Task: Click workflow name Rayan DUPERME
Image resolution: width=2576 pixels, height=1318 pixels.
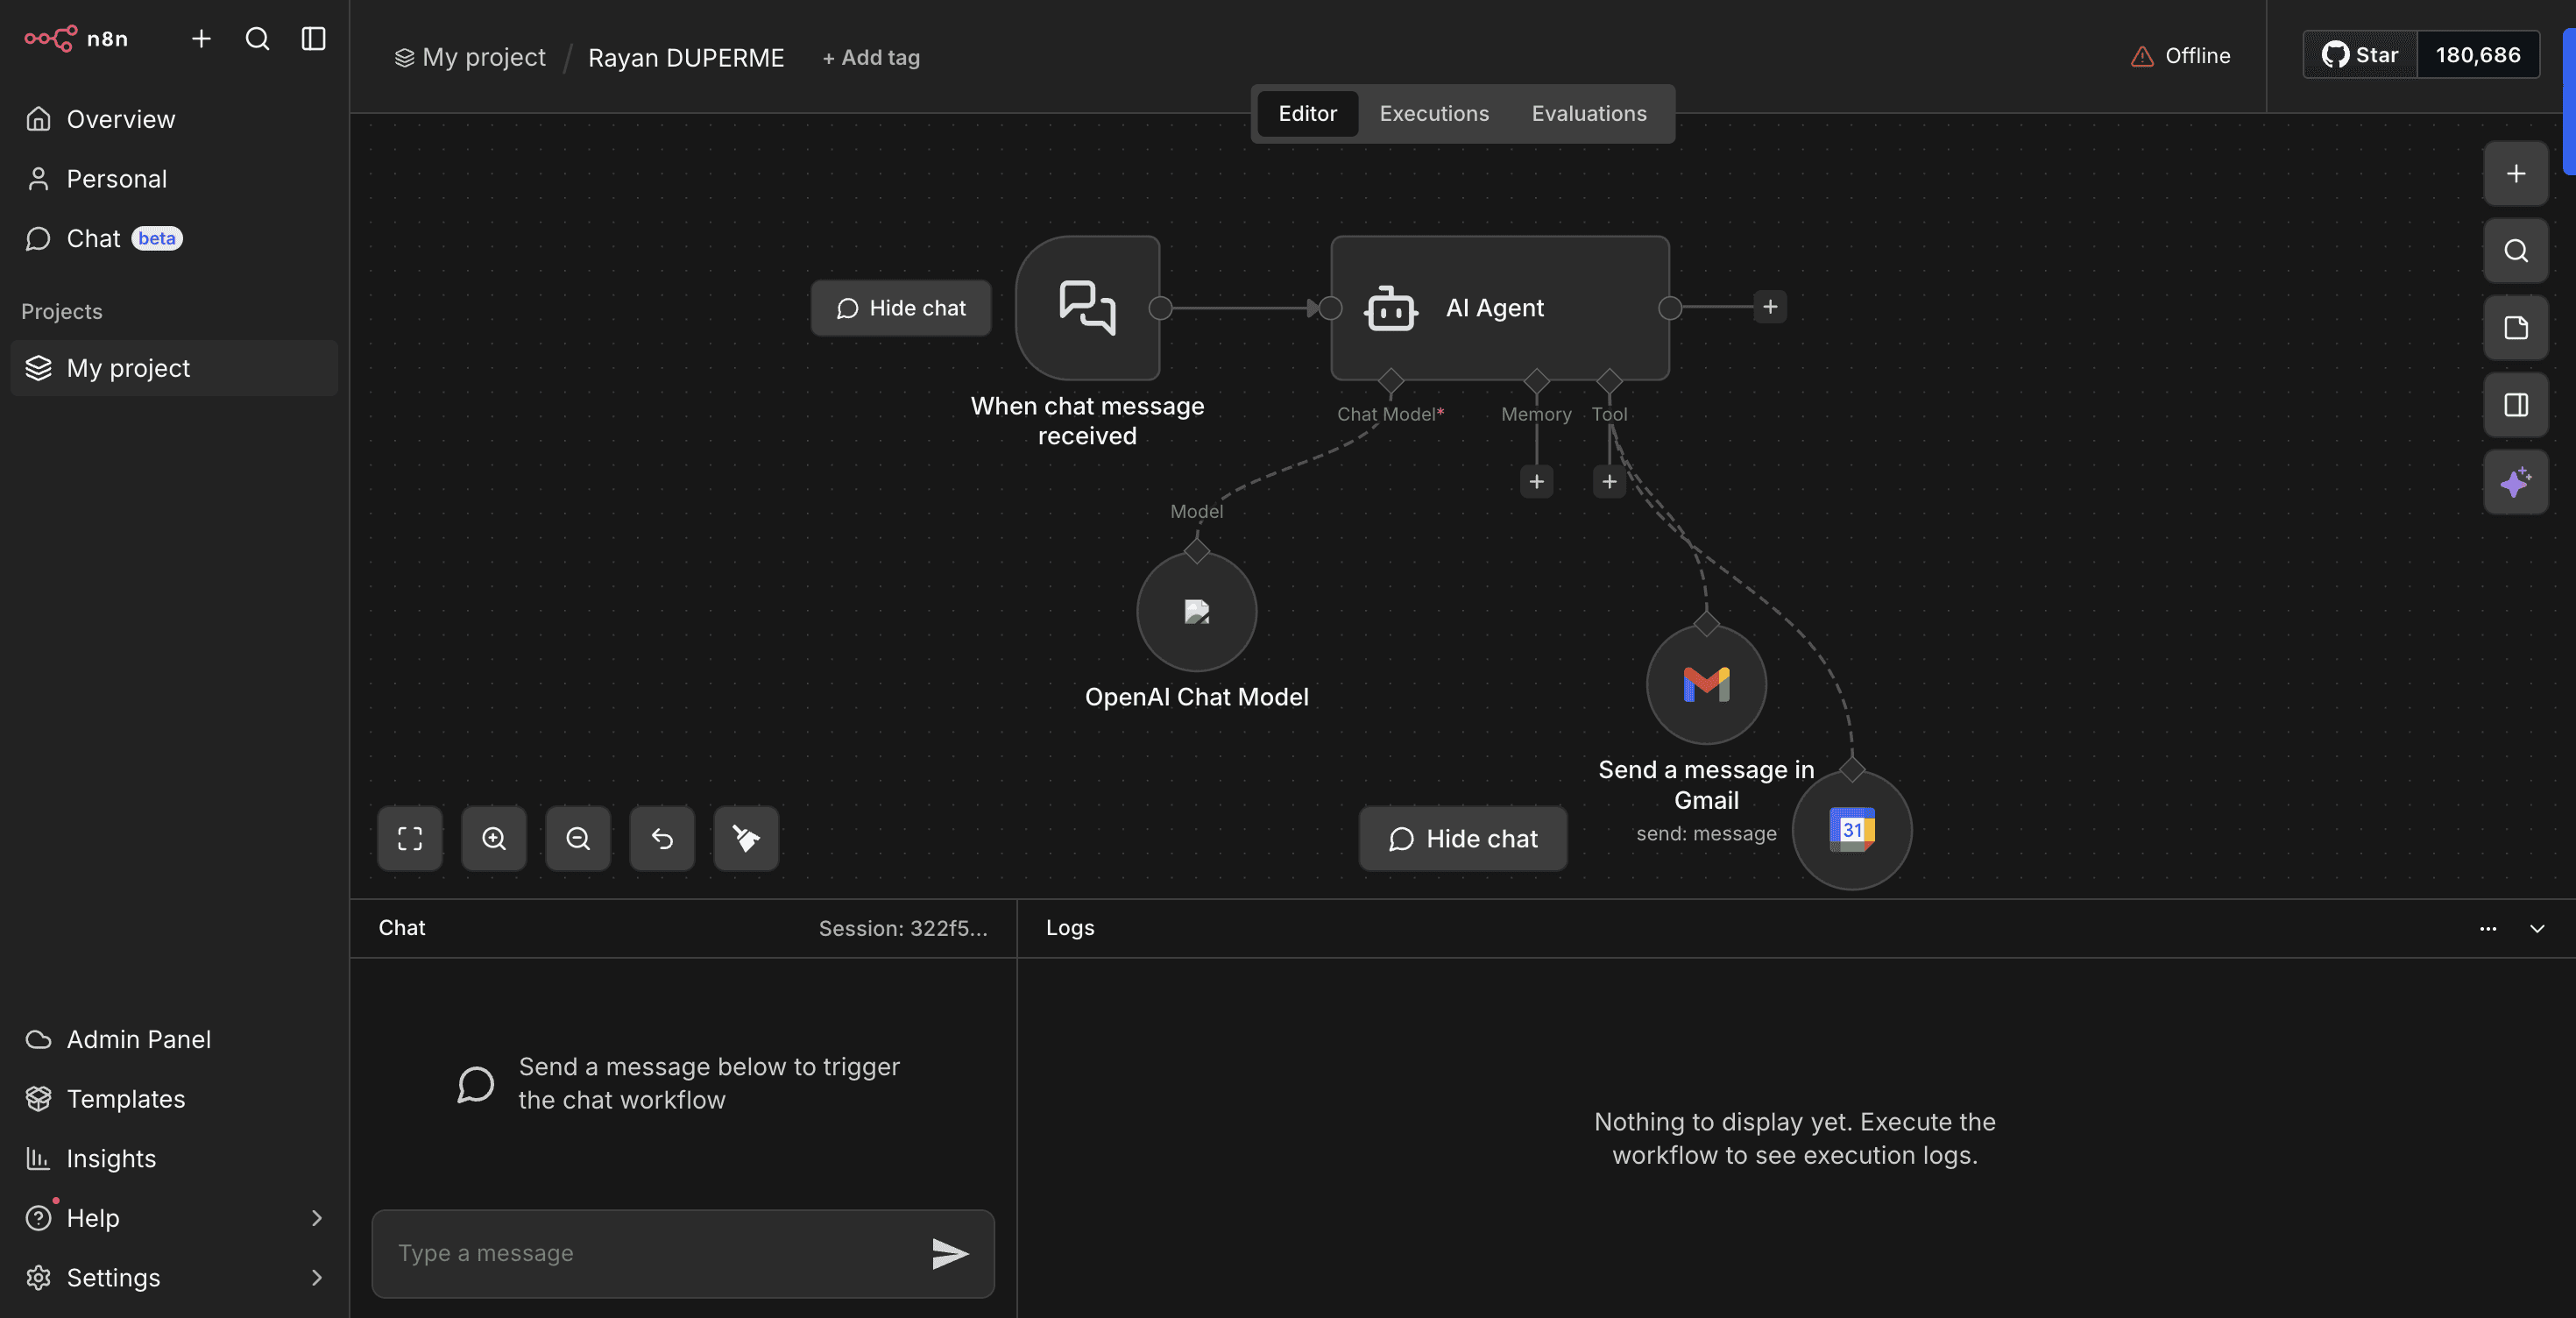Action: coord(686,57)
